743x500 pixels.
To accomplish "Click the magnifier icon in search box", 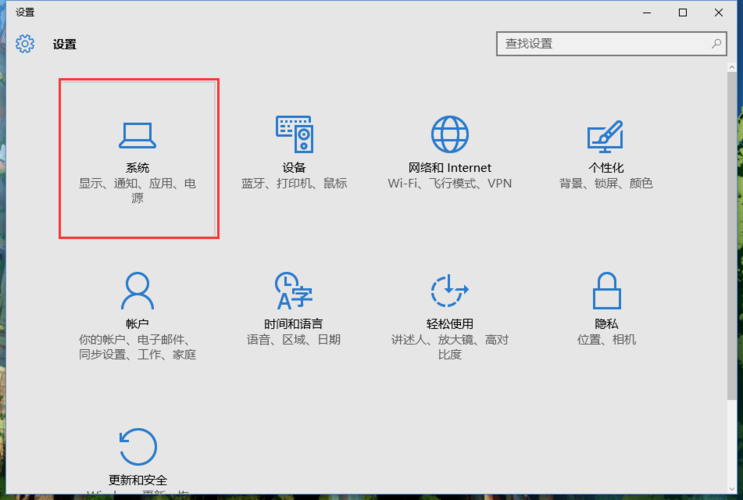I will click(716, 44).
